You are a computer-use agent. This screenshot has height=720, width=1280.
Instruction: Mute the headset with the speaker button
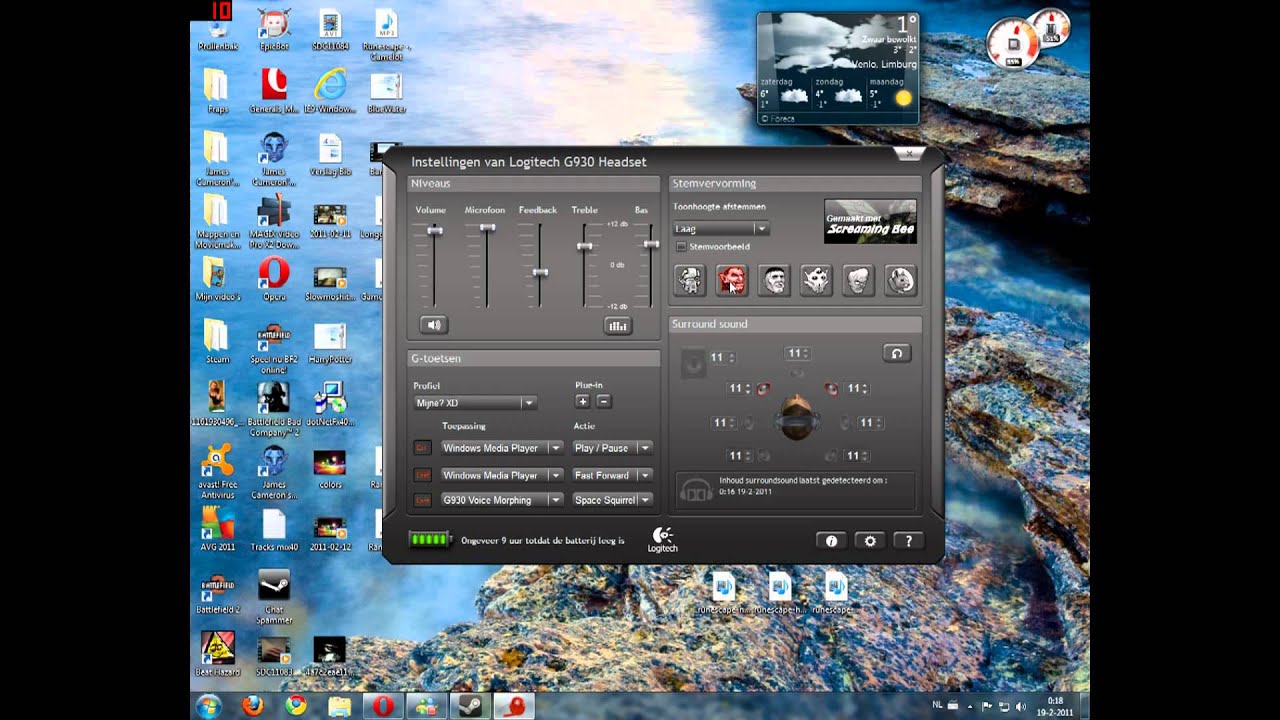click(x=434, y=325)
